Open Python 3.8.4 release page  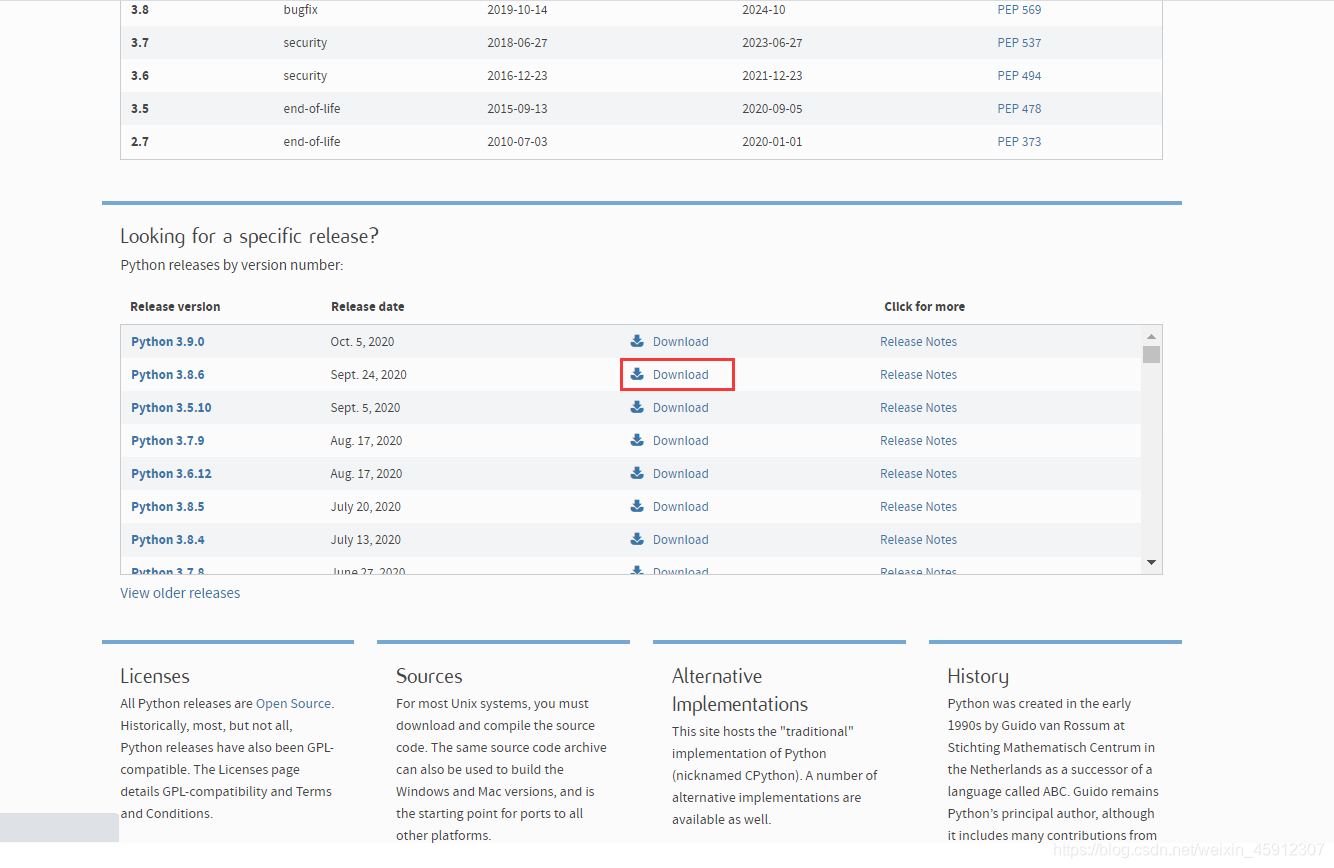tap(167, 540)
